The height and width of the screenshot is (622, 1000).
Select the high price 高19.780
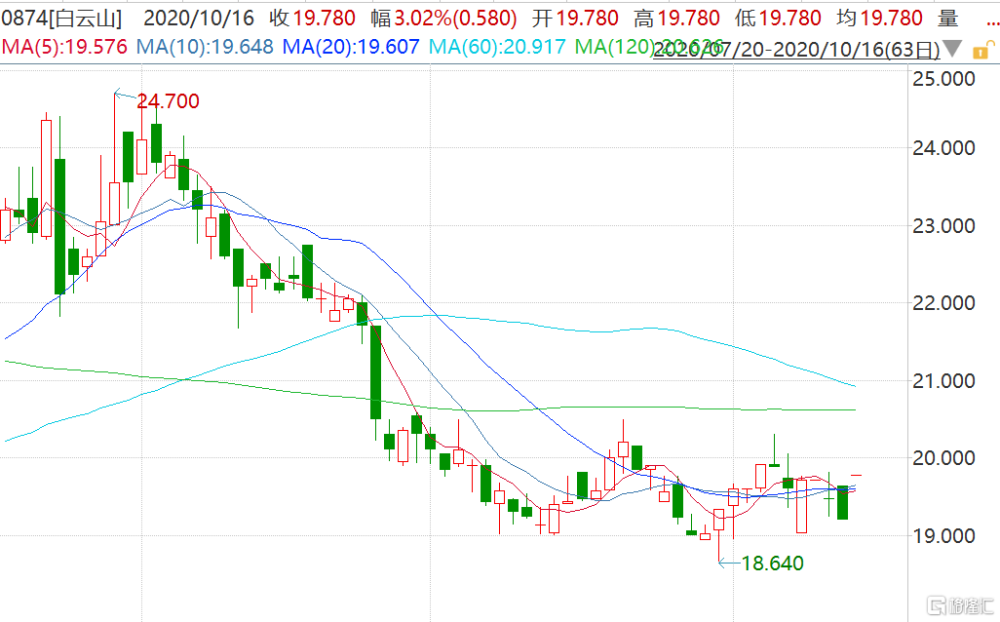677,18
